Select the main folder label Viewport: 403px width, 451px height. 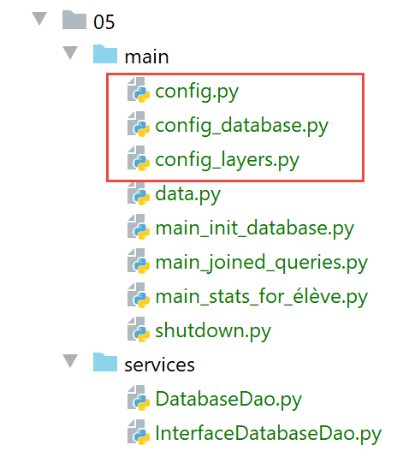coord(146,57)
